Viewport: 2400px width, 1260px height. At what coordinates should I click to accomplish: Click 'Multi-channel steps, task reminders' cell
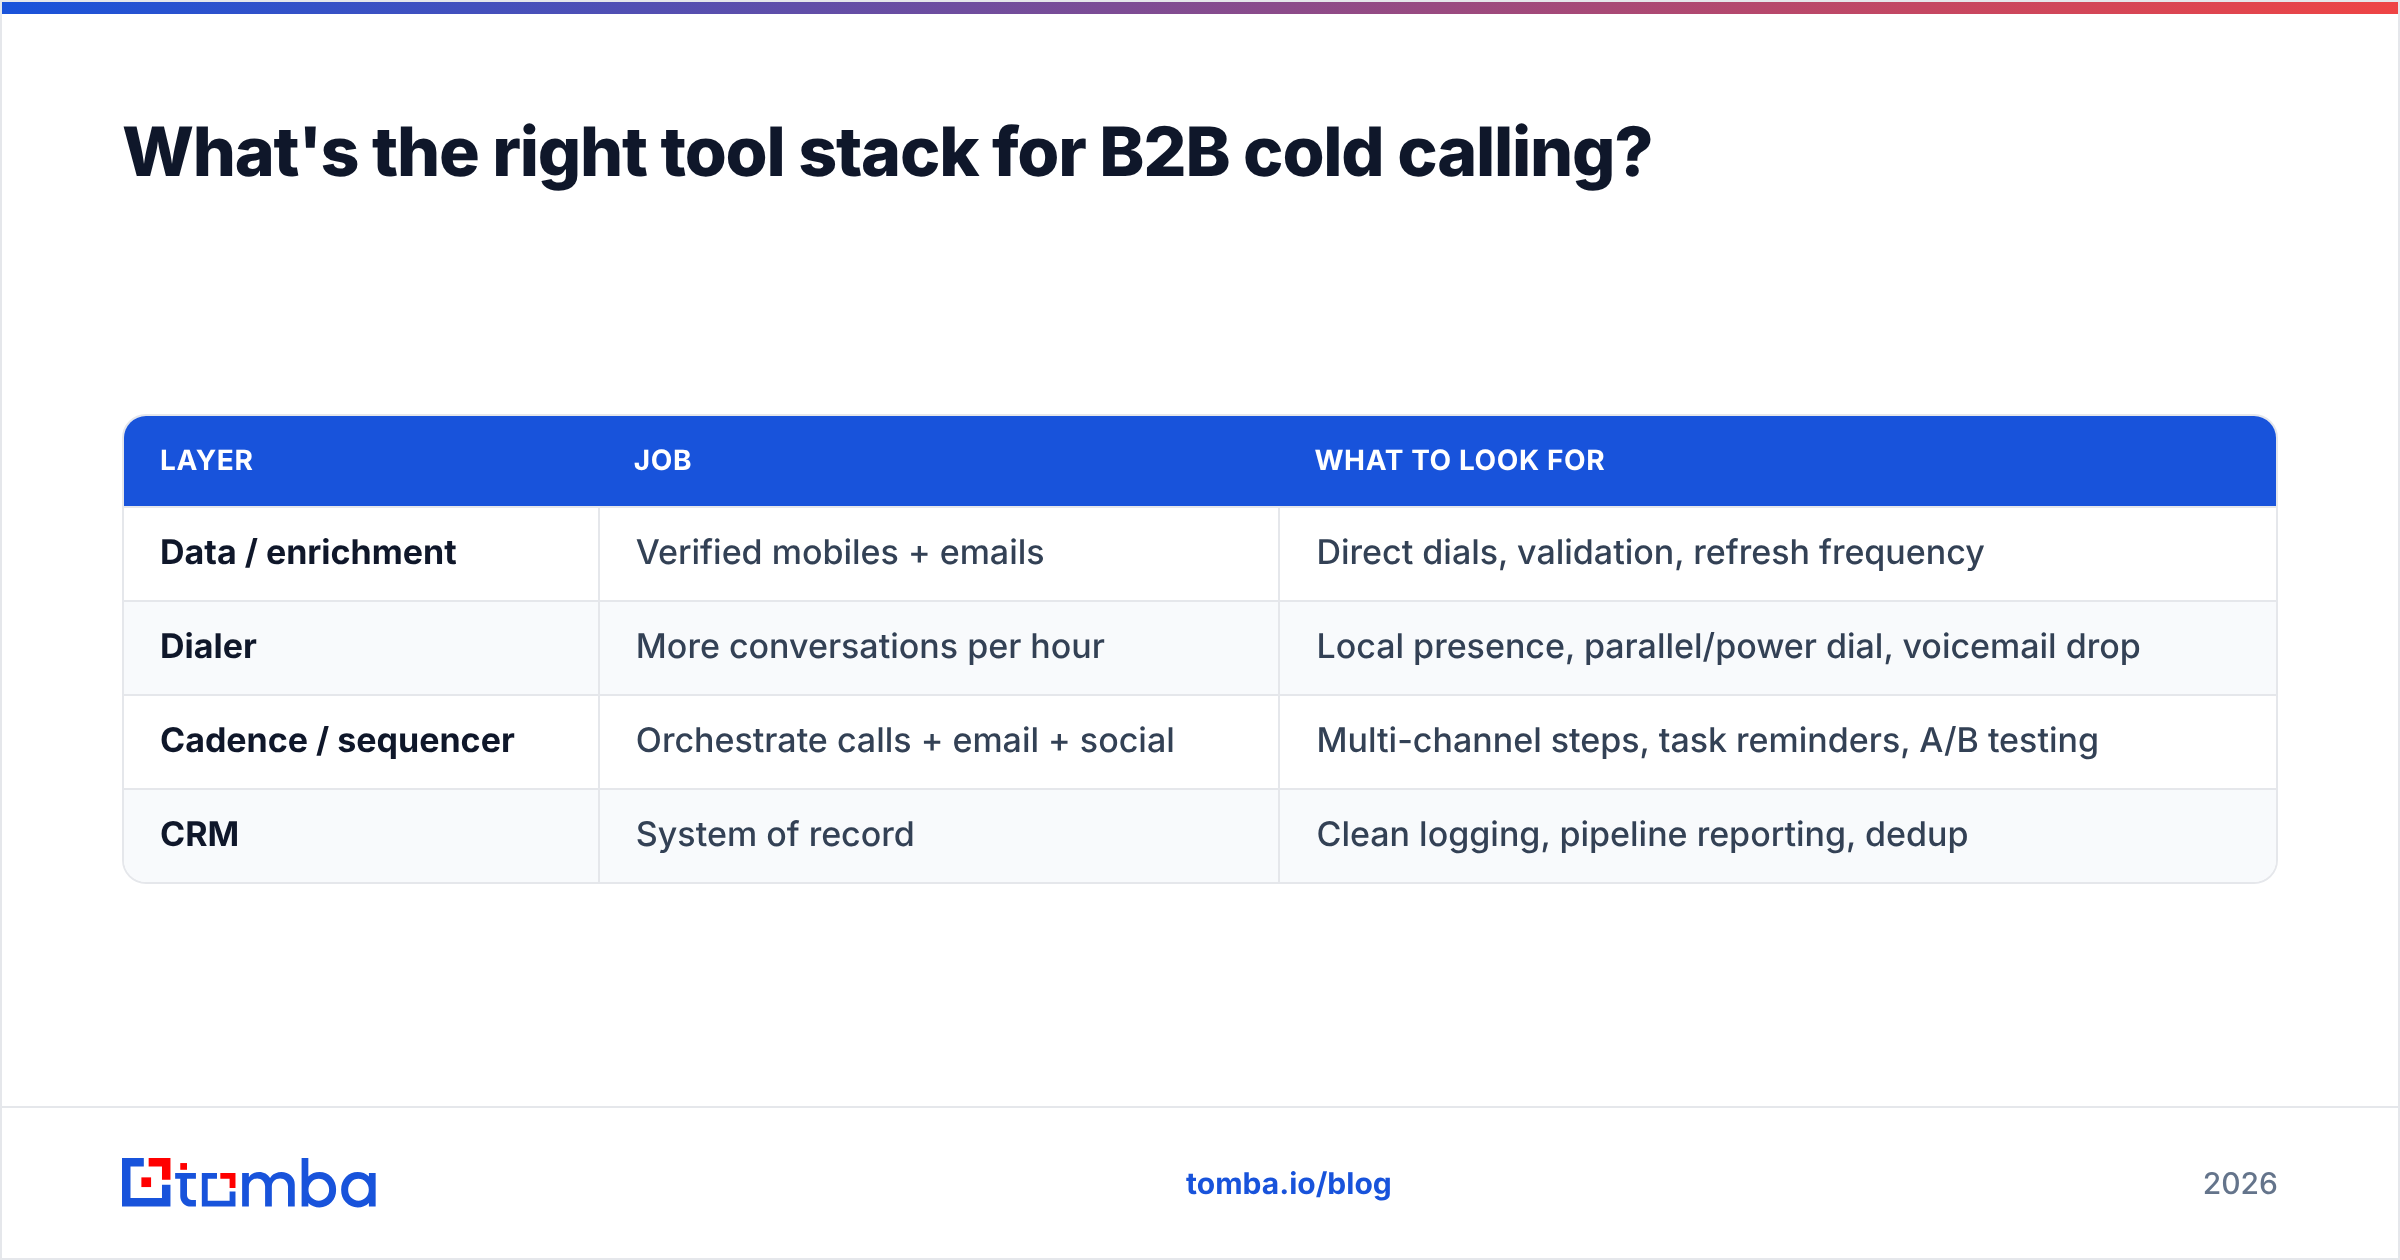(x=1778, y=741)
